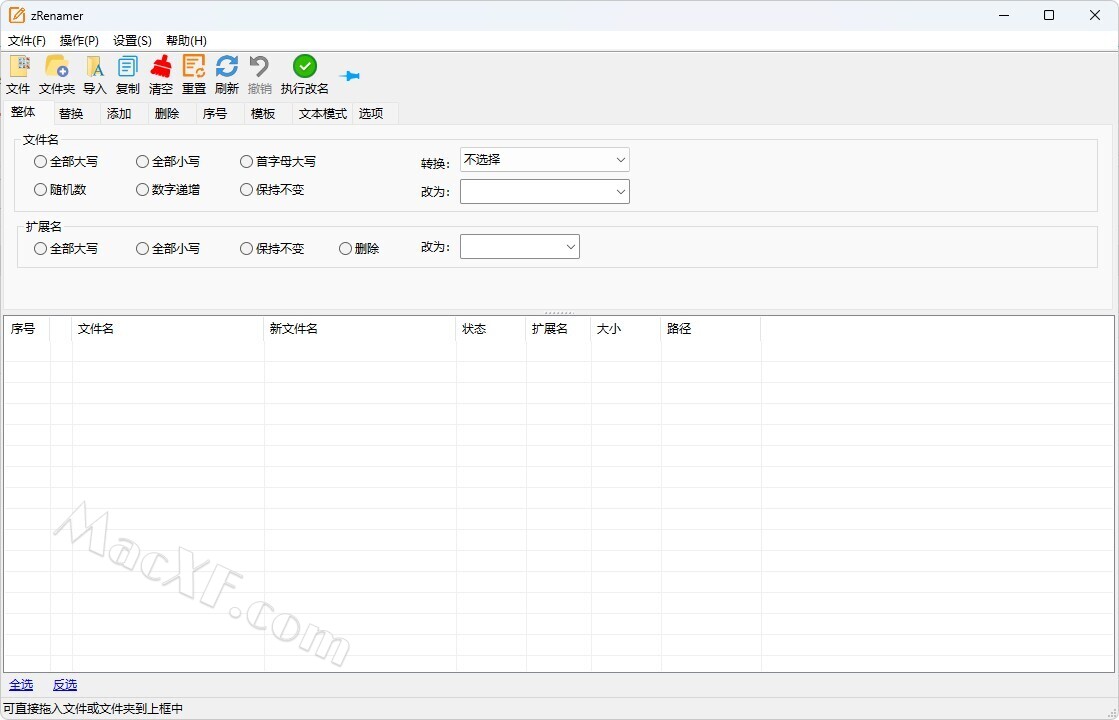The image size is (1119, 720).
Task: Click the 刷新 refresh toolbar icon
Action: pos(227,67)
